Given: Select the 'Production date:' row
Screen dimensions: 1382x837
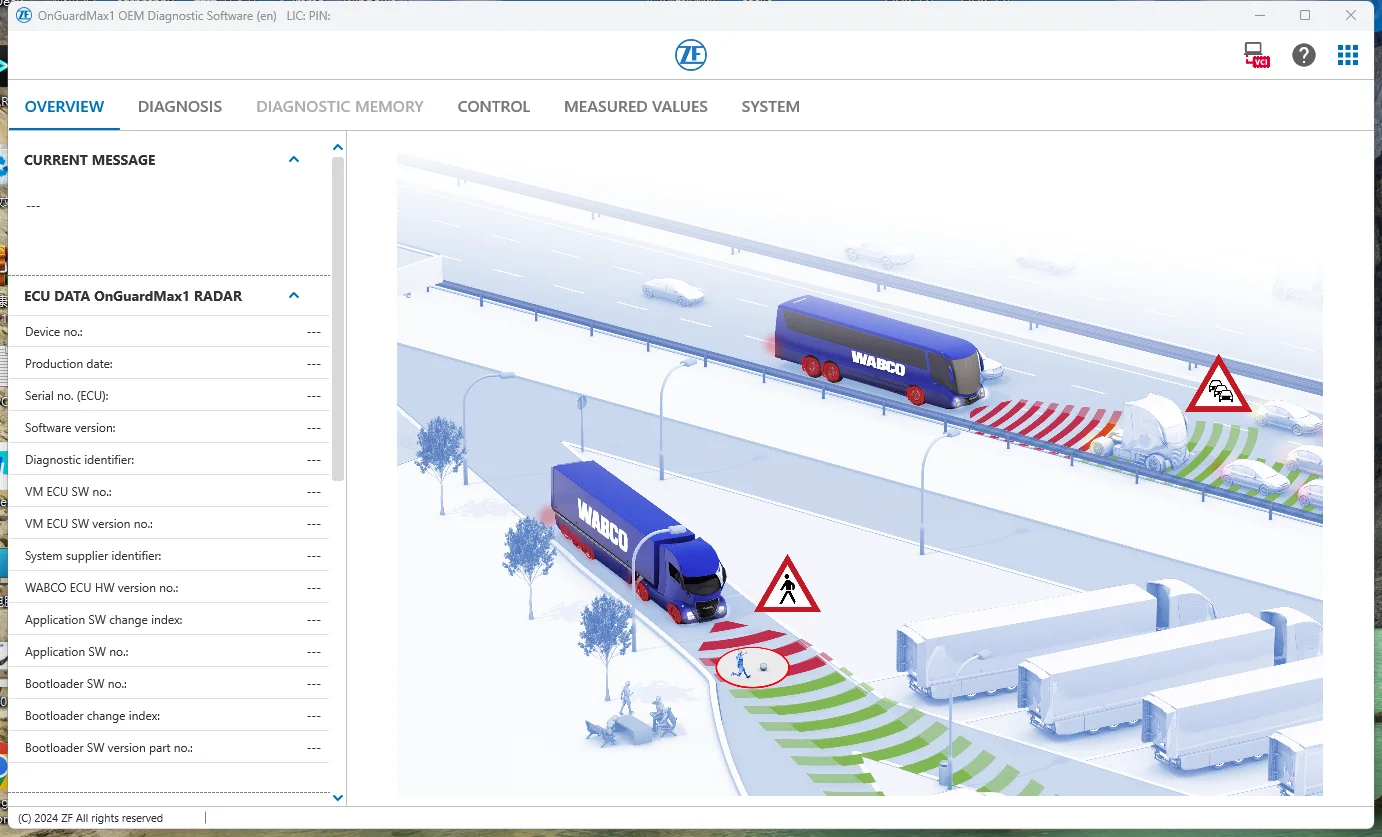Looking at the screenshot, I should tap(169, 364).
